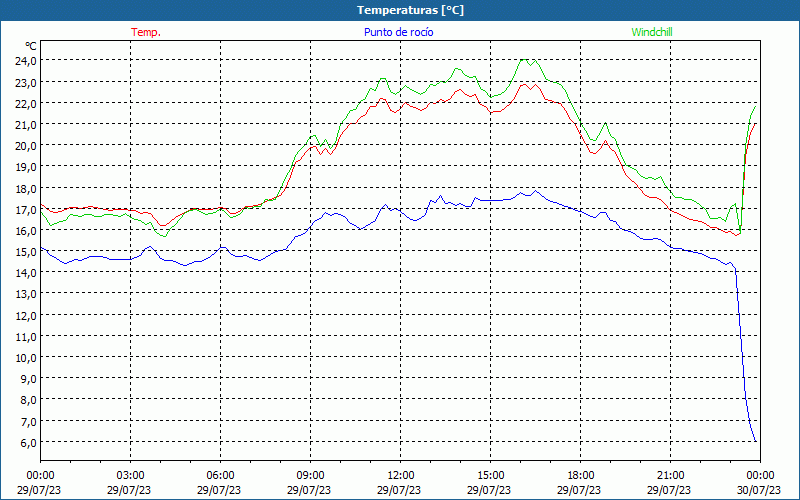Click the 00:00 29/07/23 time label
Viewport: 800px width, 500px height.
coord(39,483)
